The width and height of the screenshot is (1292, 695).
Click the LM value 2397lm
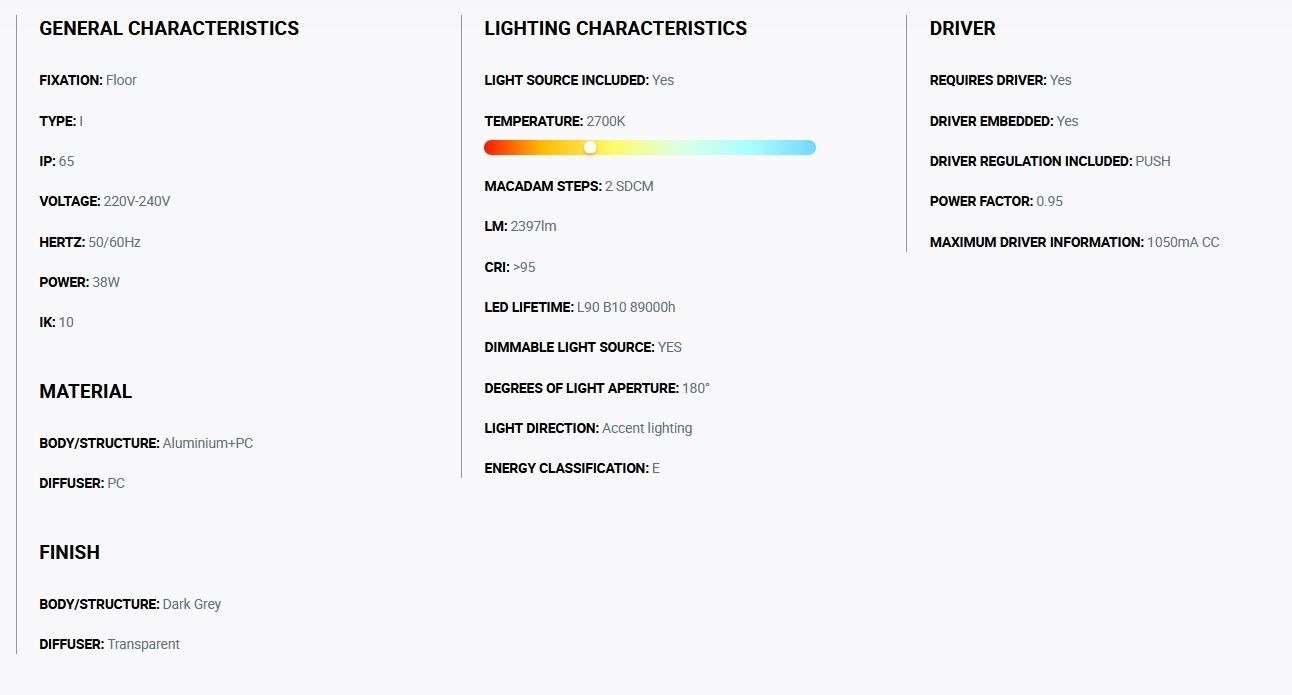533,226
